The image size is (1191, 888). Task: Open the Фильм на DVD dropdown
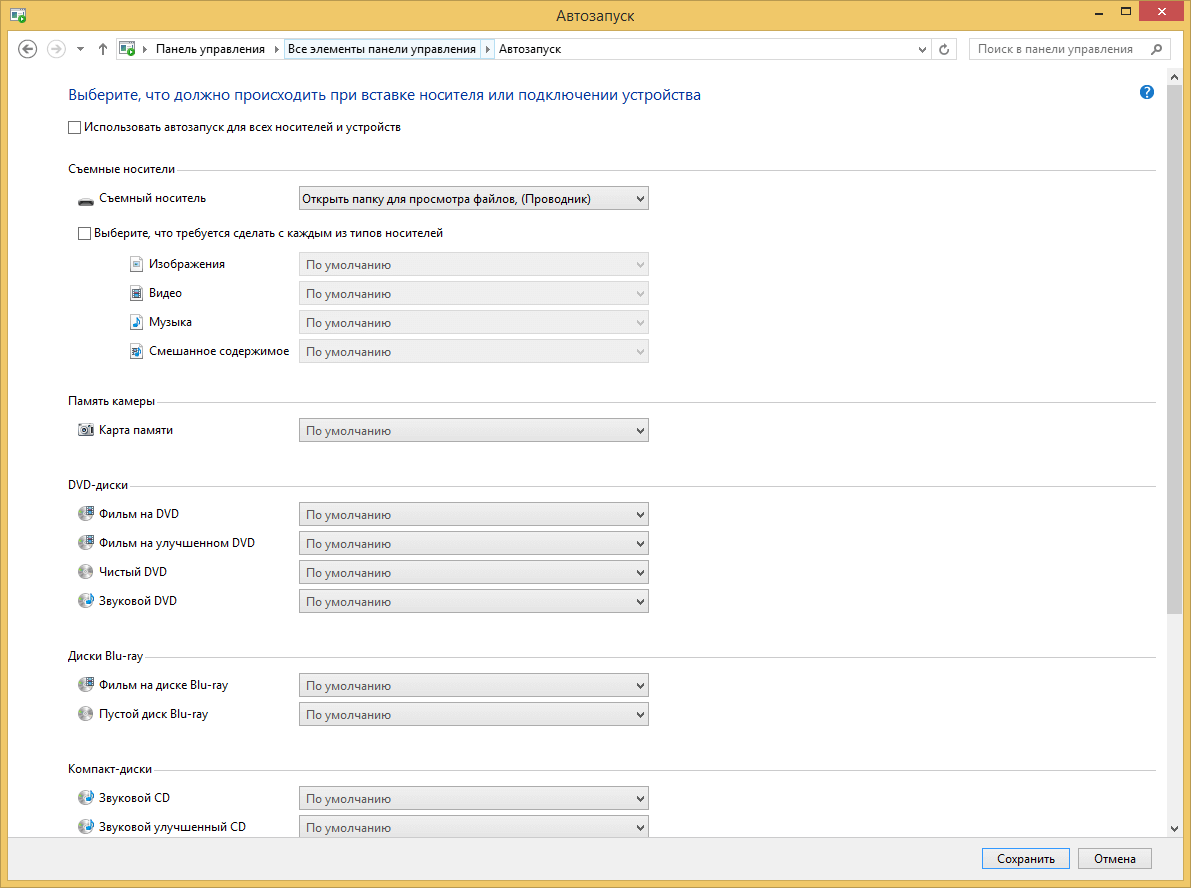click(473, 515)
